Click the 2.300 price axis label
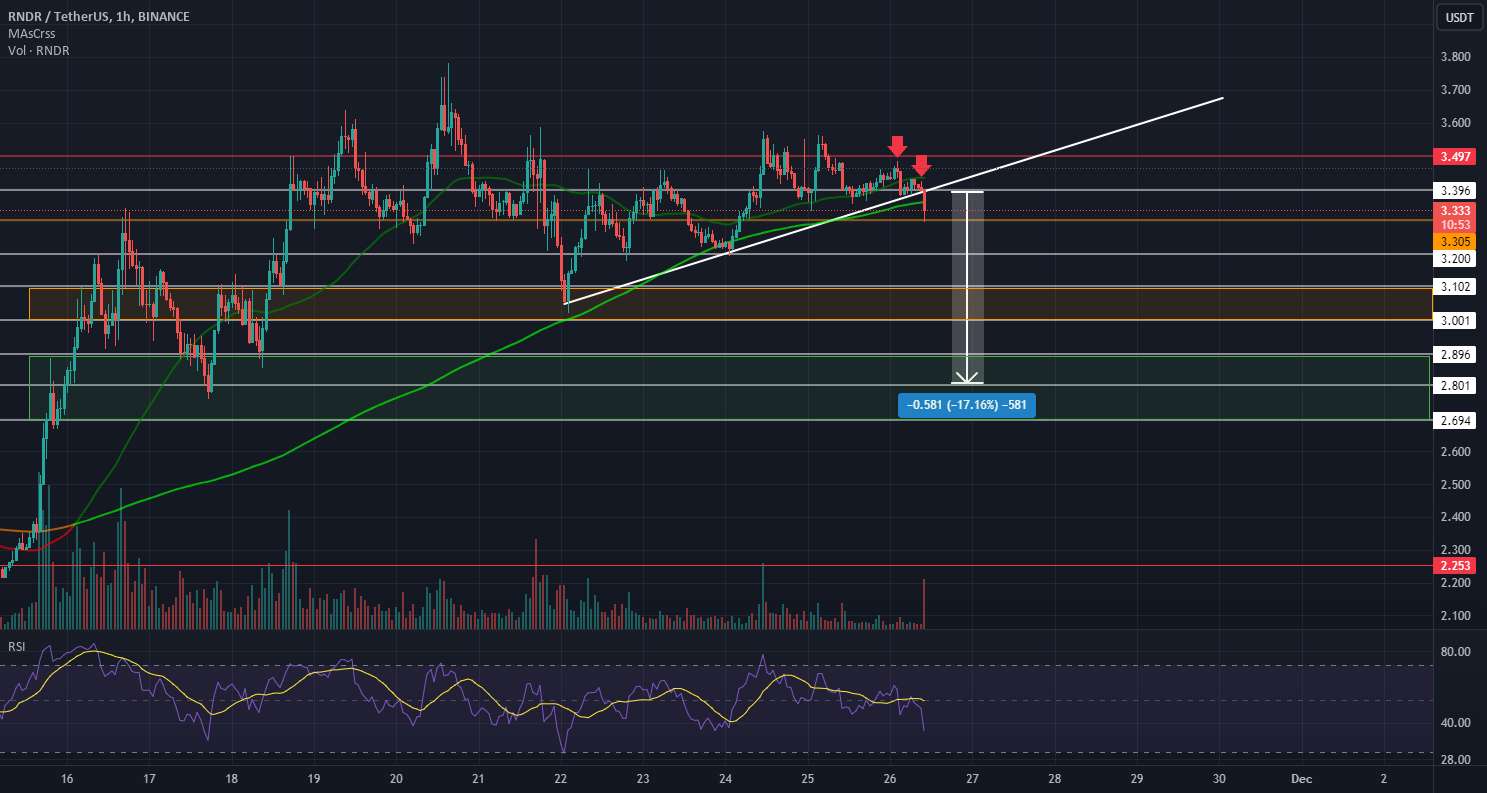Screen dimensions: 1487x793 [1455, 550]
